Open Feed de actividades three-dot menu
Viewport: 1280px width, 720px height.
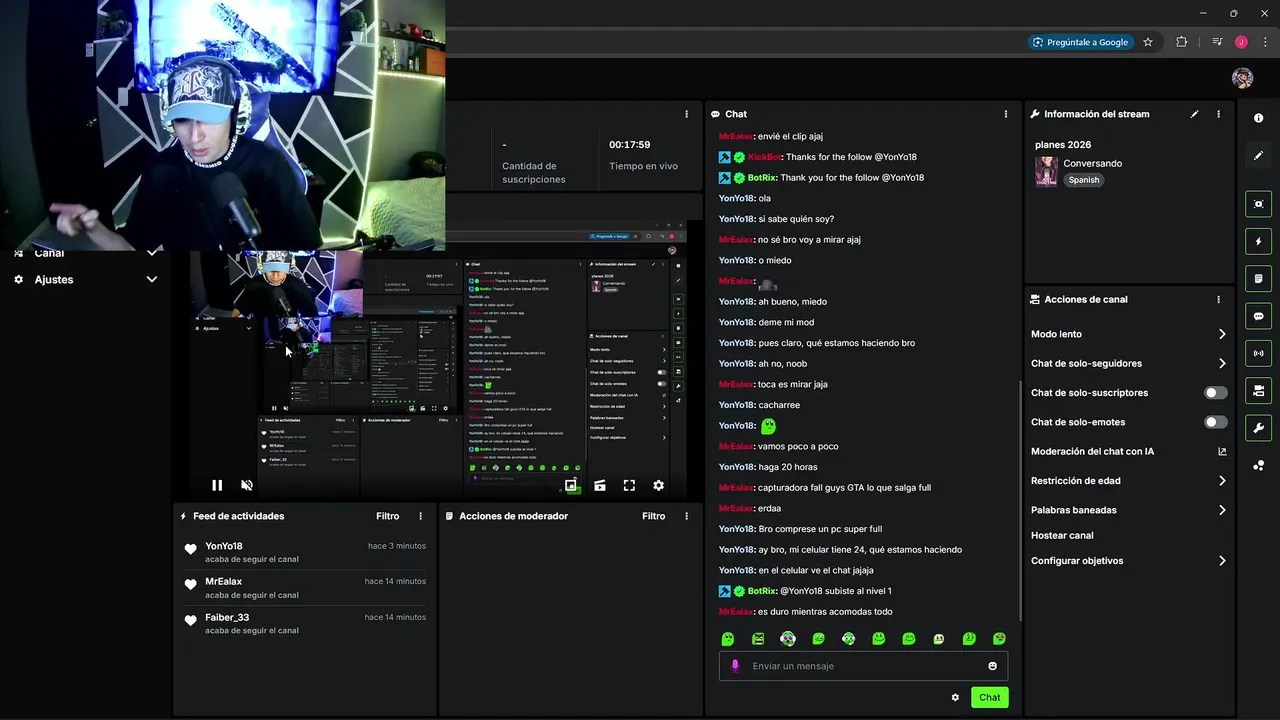click(x=420, y=516)
